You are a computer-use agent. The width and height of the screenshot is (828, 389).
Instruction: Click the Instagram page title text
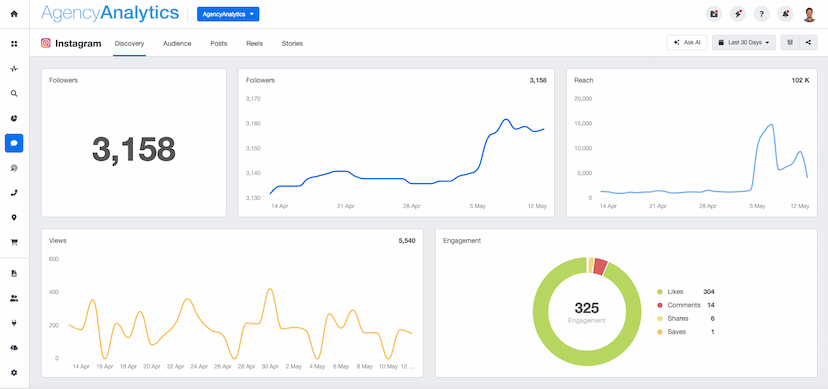tap(78, 44)
